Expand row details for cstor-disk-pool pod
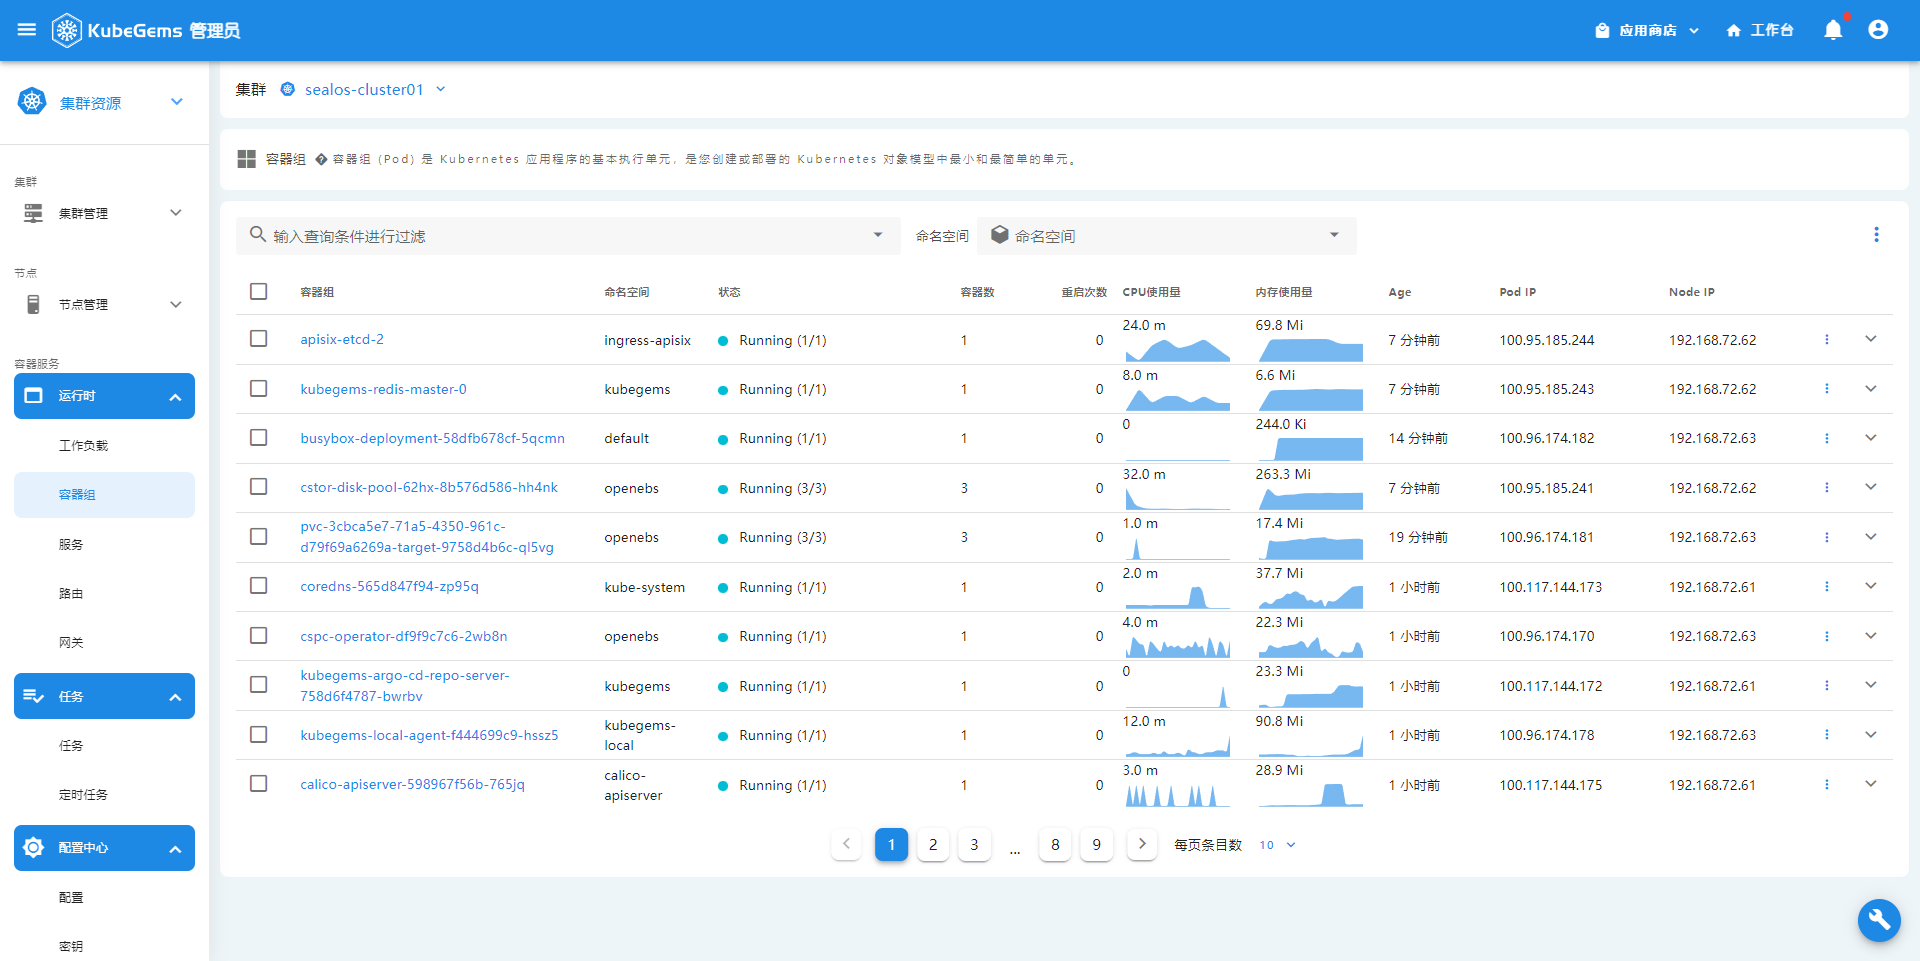 point(1870,487)
